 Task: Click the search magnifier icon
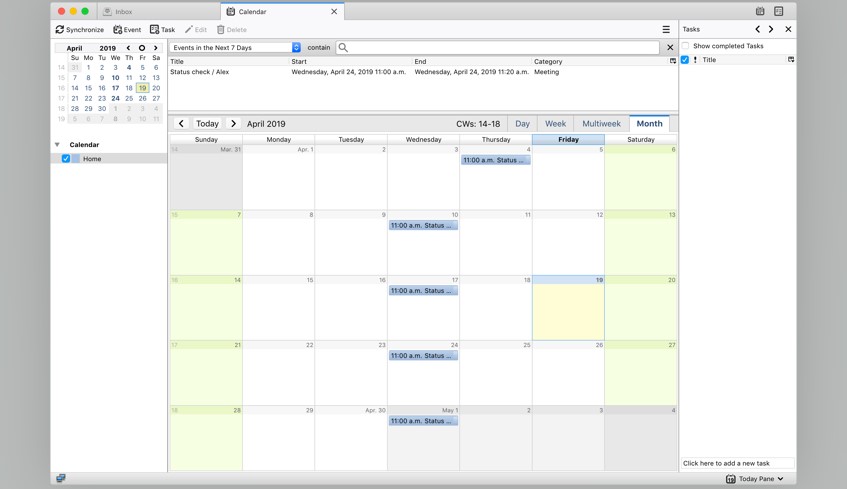tap(343, 48)
